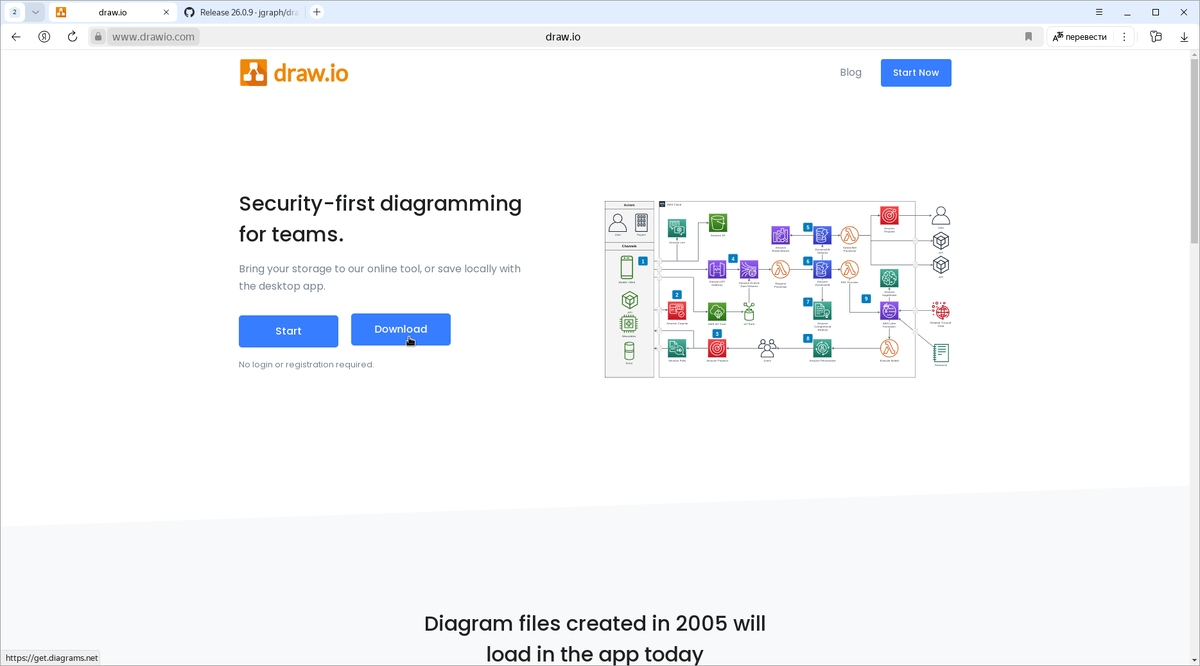Click 'No login or registration required.' text
The image size is (1200, 666).
point(306,365)
